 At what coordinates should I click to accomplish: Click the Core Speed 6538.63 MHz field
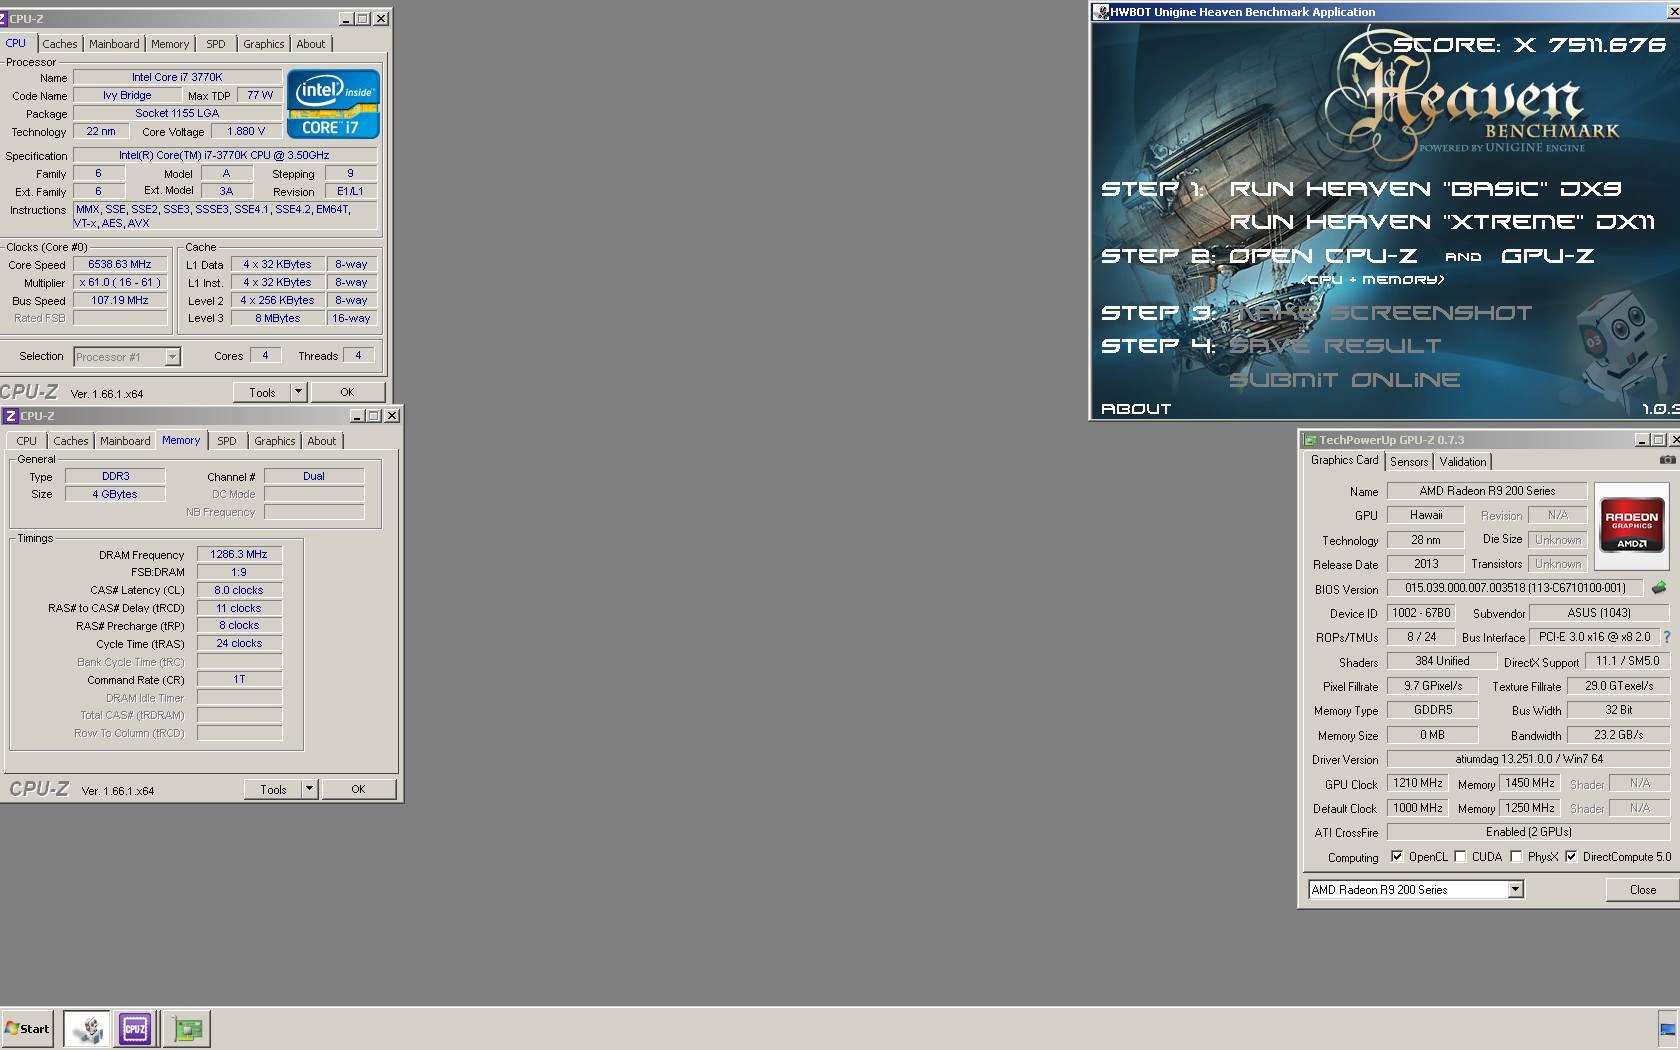pos(120,265)
